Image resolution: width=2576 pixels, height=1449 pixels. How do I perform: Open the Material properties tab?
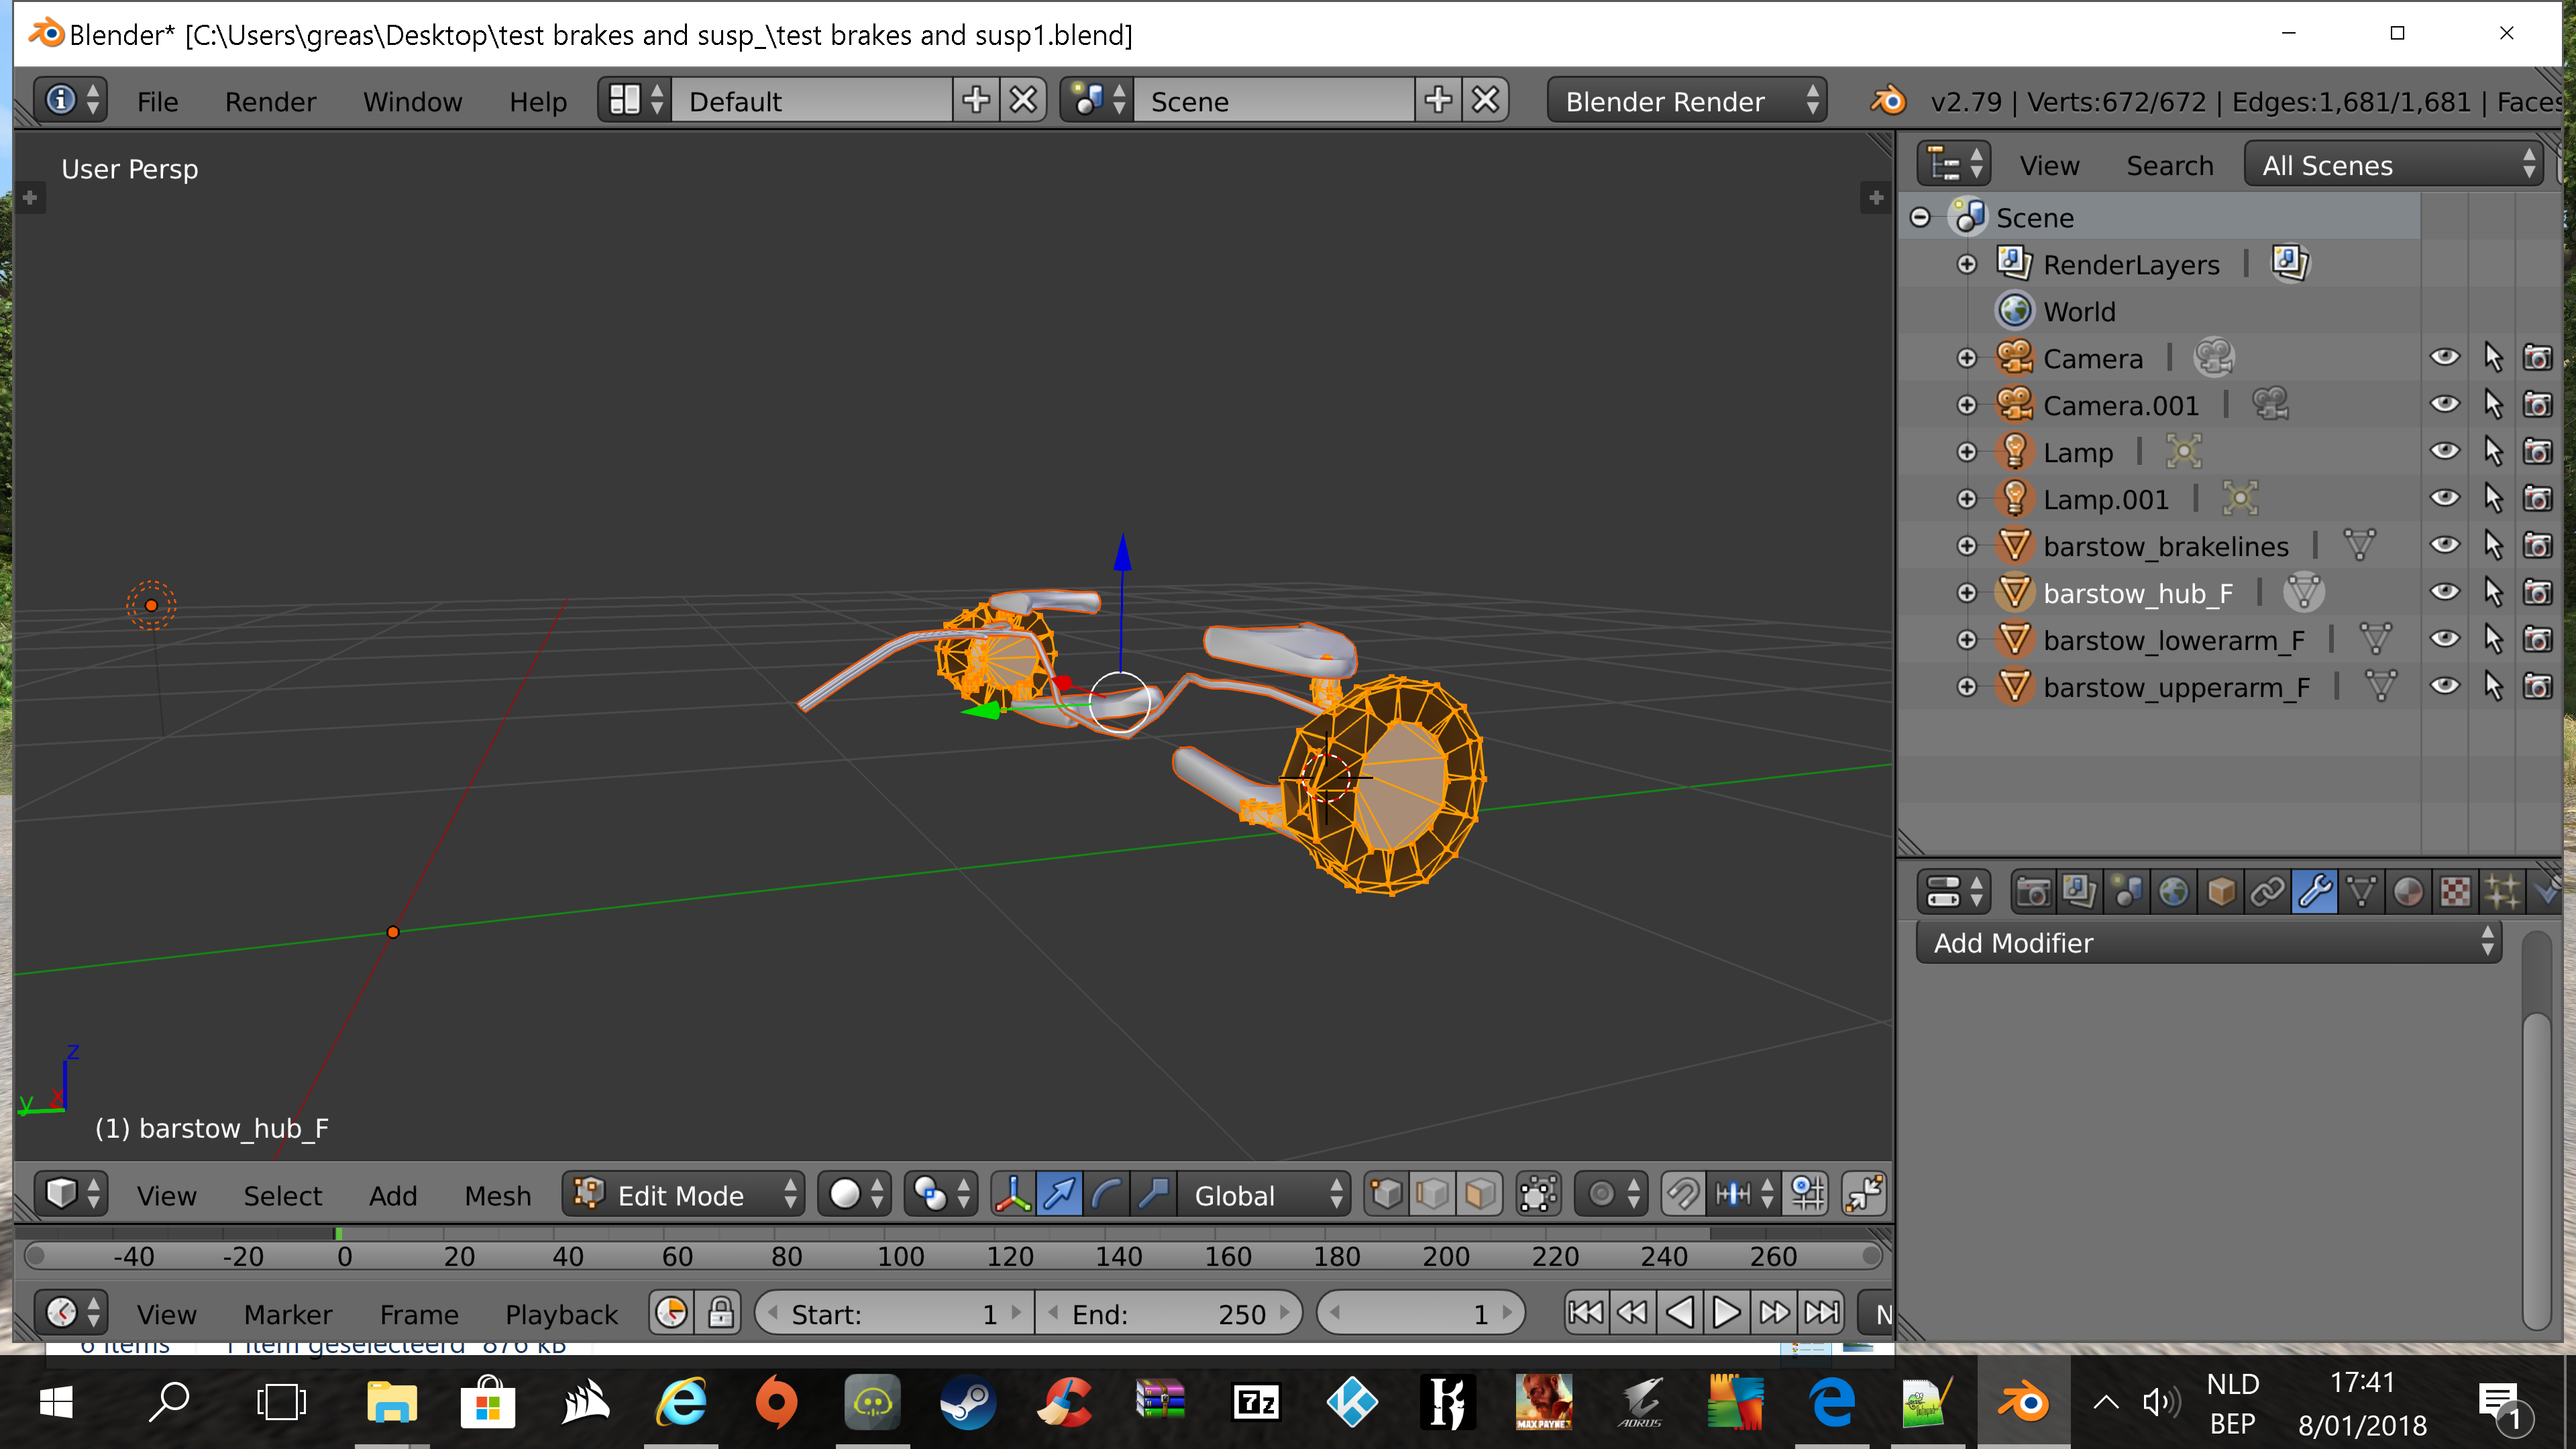(x=2408, y=891)
